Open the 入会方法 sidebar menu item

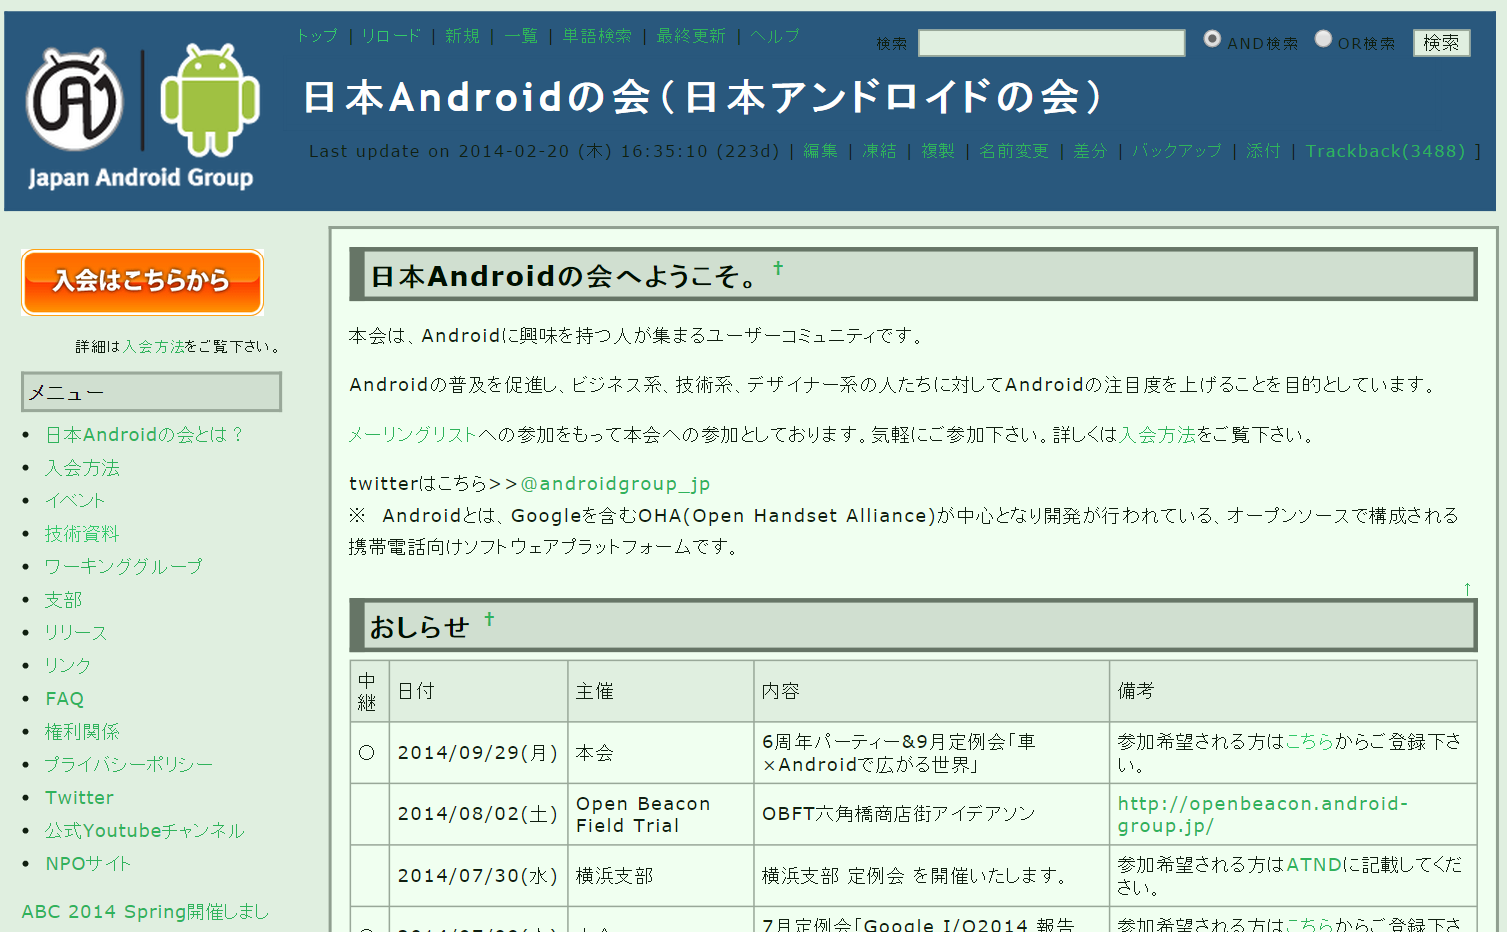tap(82, 468)
